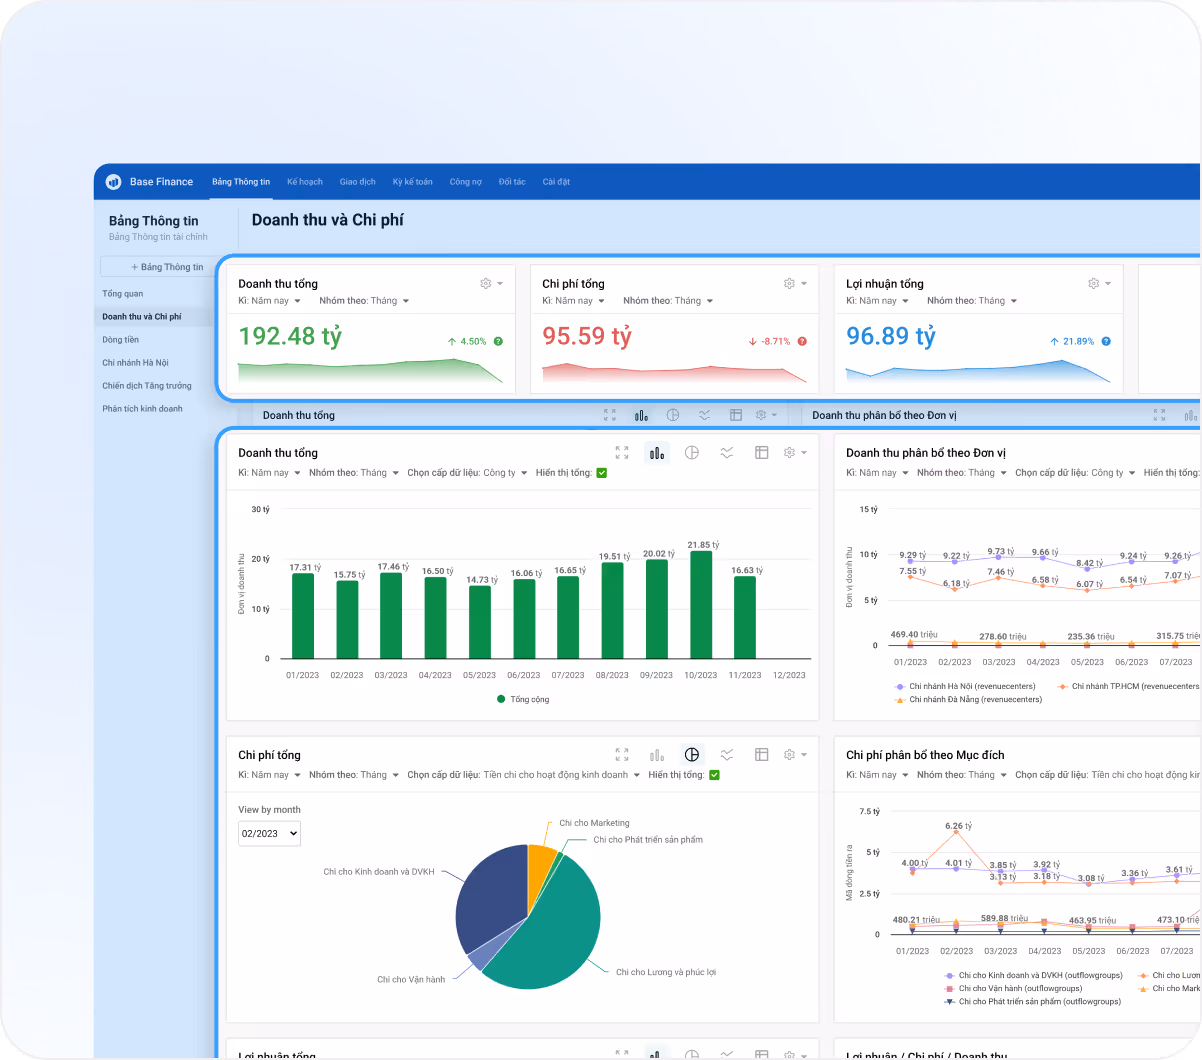1202x1060 pixels.
Task: Click help icon beside -8.71% change figure
Action: 802,342
